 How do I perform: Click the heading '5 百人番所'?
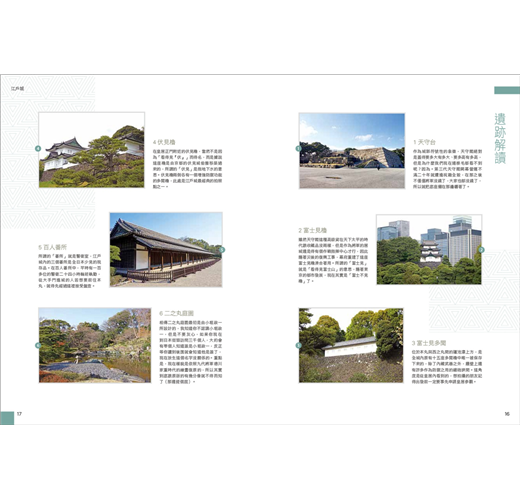53,247
